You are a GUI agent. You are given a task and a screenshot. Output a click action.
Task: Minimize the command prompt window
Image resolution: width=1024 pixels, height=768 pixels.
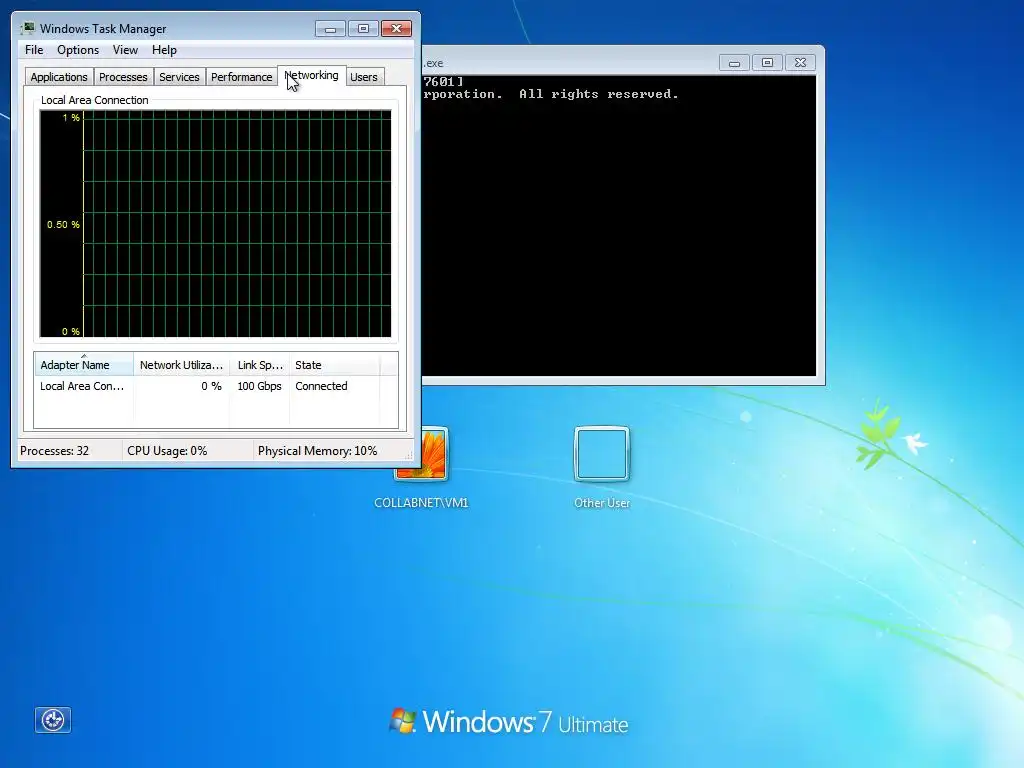[734, 63]
